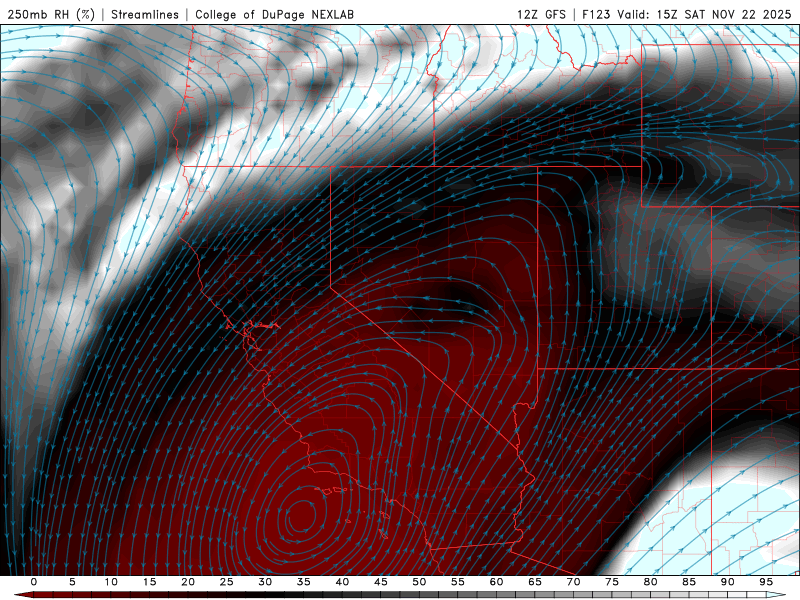The width and height of the screenshot is (800, 600).
Task: Click the color bar label '5'
Action: pos(72,582)
